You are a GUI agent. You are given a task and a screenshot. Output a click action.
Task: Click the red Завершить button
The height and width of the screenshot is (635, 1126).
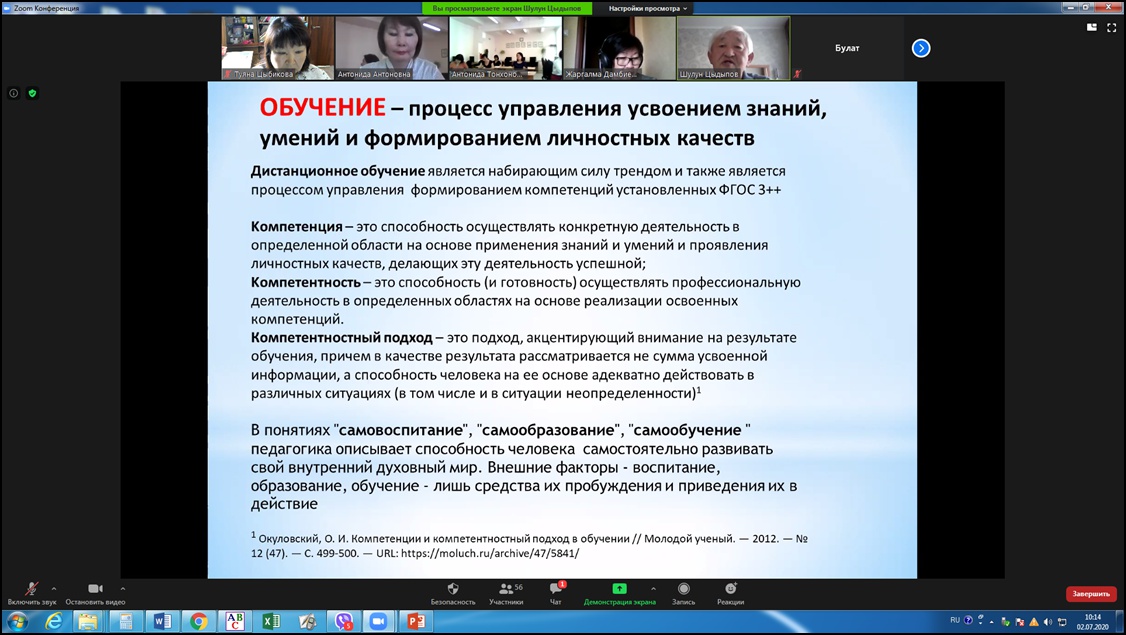click(1091, 594)
